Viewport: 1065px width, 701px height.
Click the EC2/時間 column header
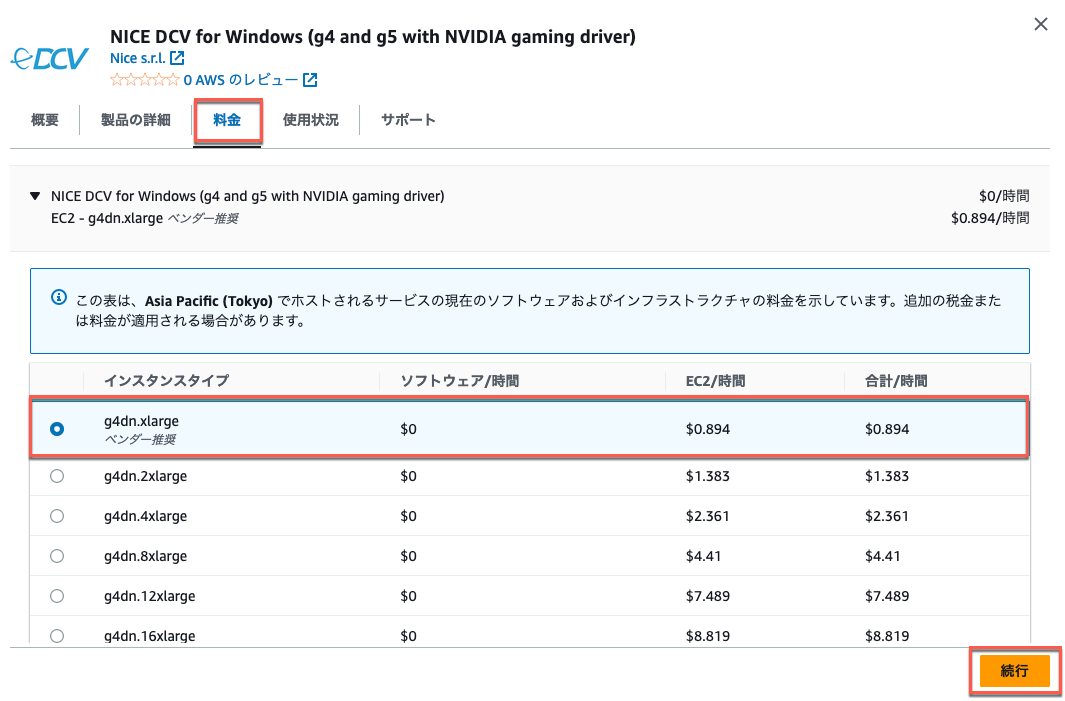click(715, 380)
